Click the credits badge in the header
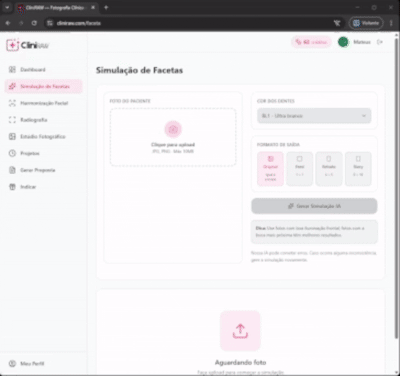Image resolution: width=400 pixels, height=376 pixels. 311,42
